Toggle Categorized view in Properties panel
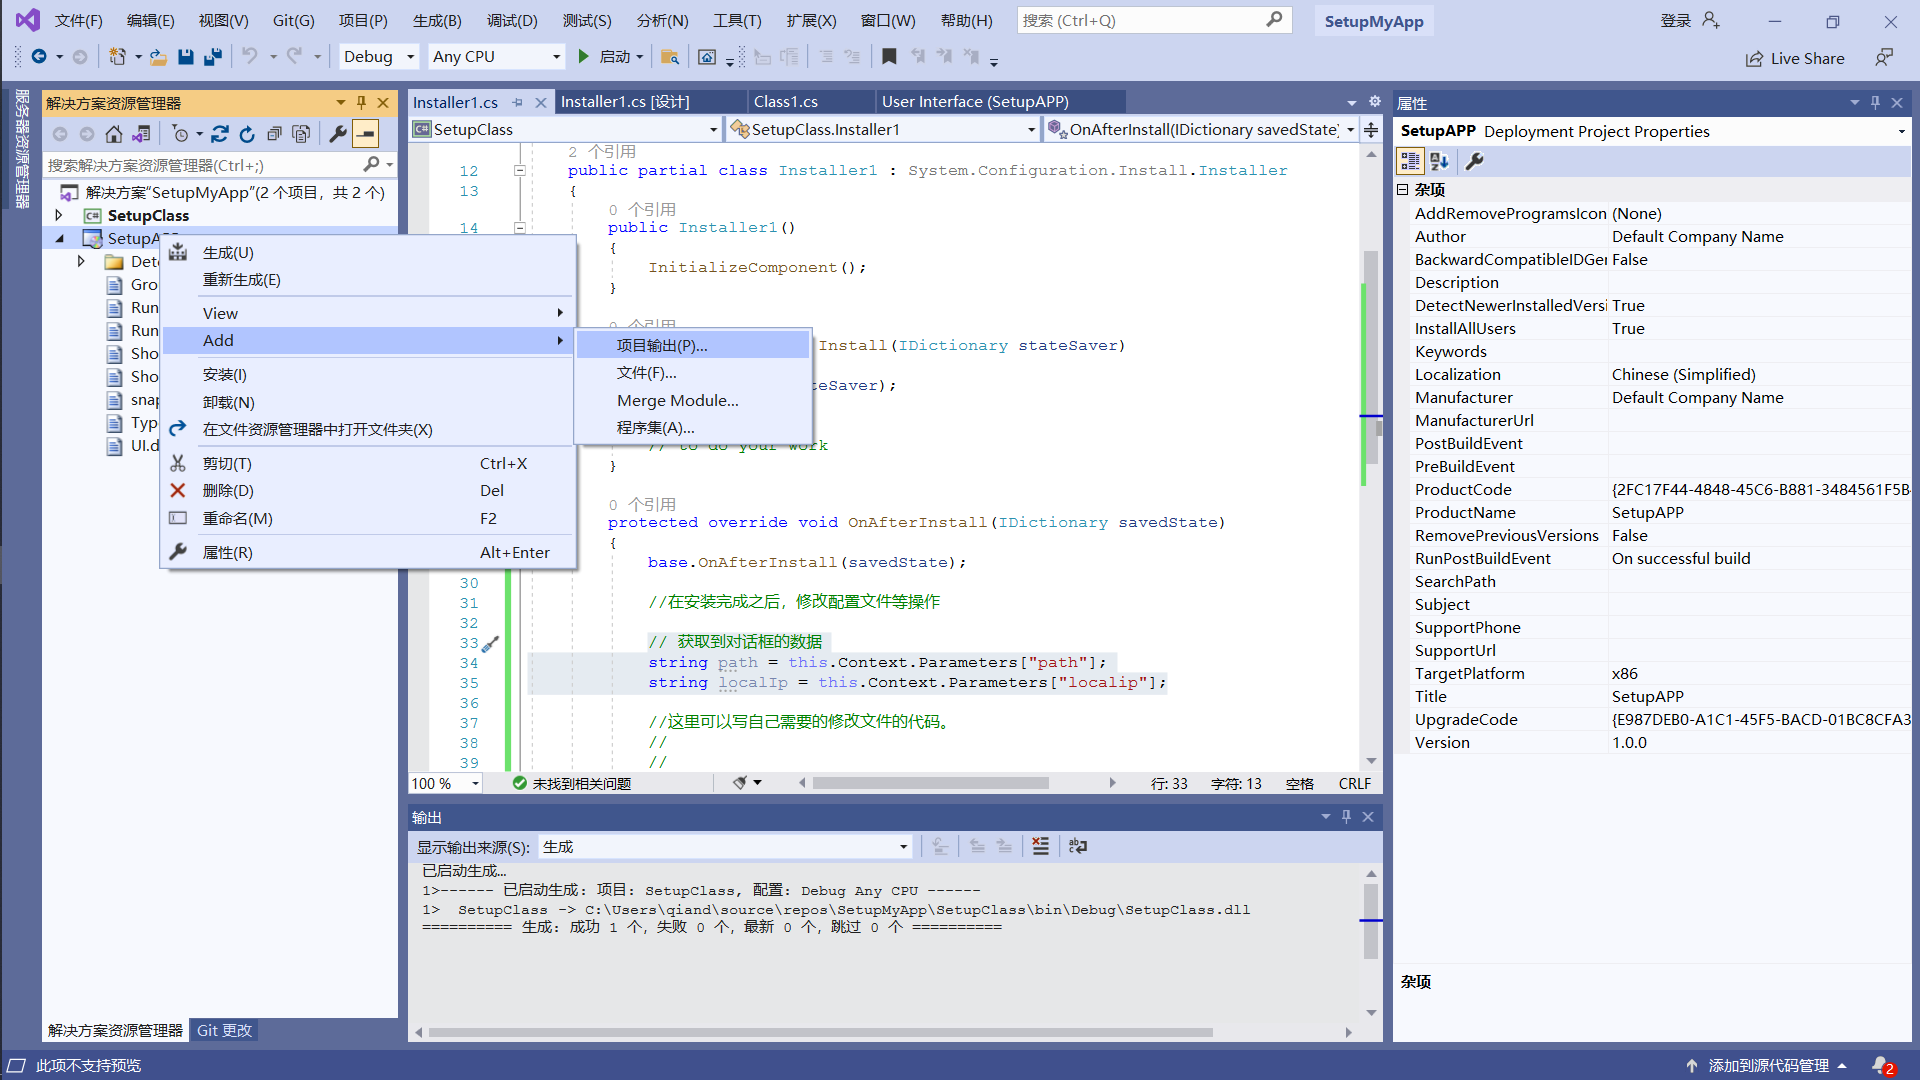1920x1080 pixels. 1410,161
